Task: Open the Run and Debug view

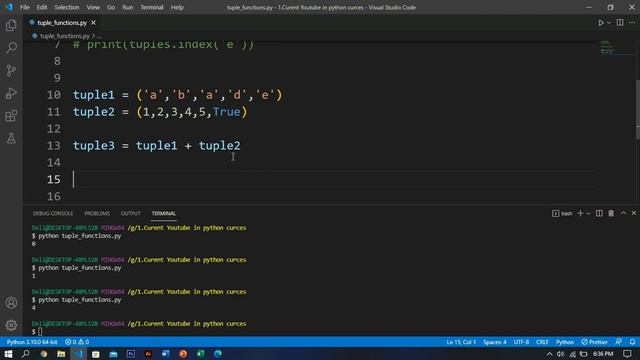Action: coord(11,93)
